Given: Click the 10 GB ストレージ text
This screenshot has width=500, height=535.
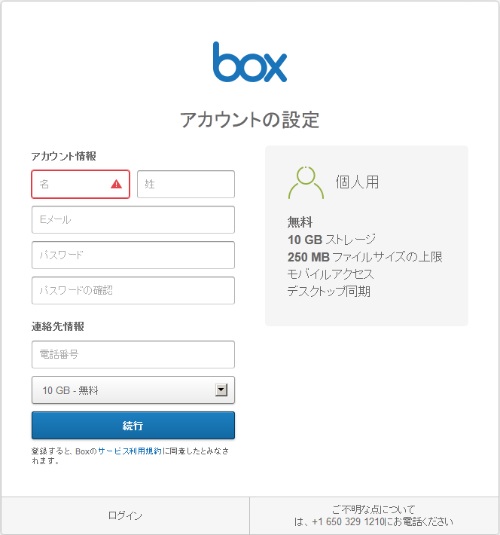Looking at the screenshot, I should pyautogui.click(x=331, y=240).
